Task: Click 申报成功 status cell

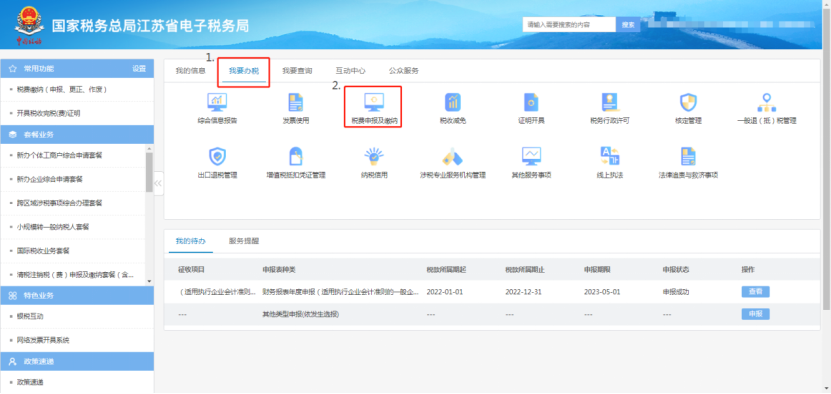Action: 676,292
